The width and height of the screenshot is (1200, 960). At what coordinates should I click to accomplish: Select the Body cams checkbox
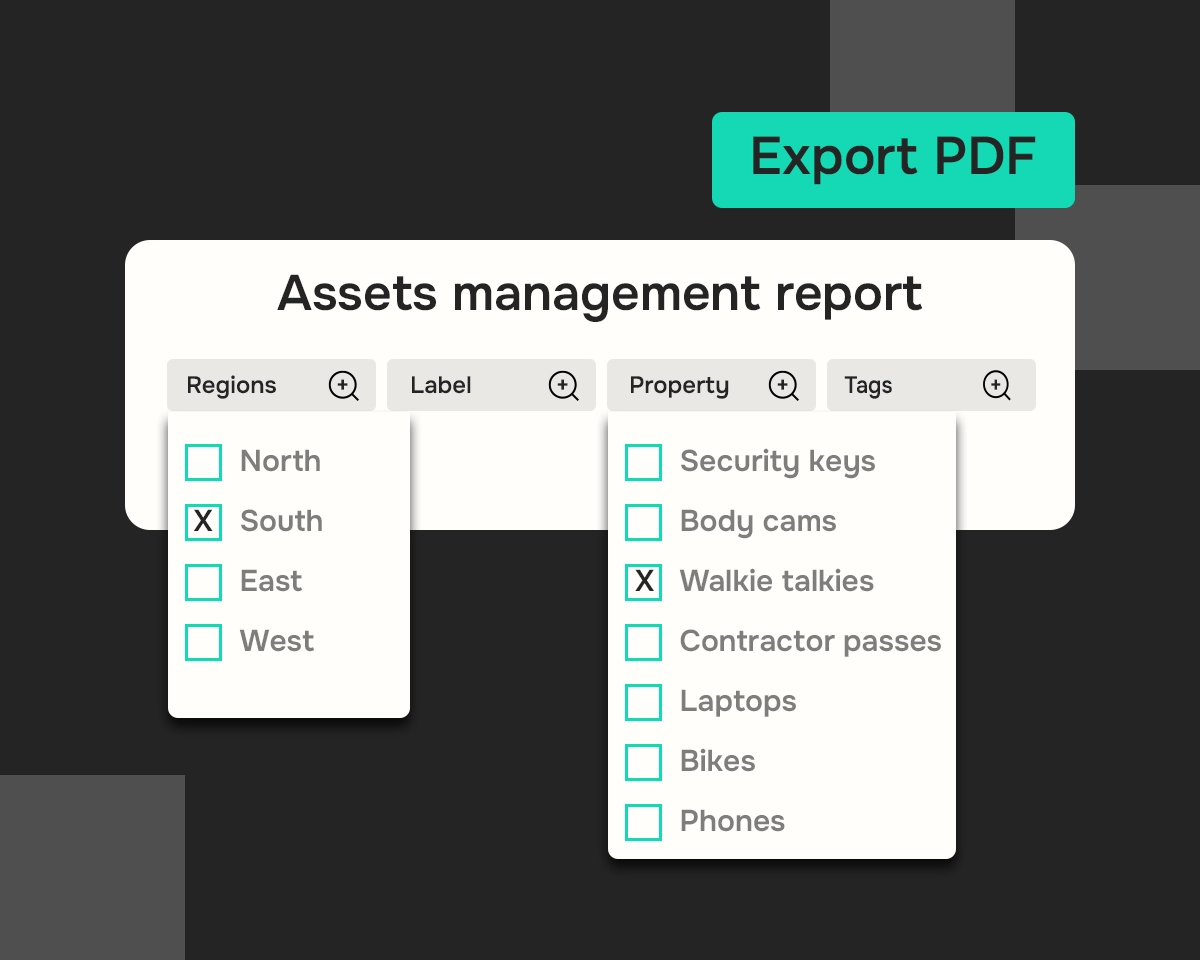pos(643,522)
